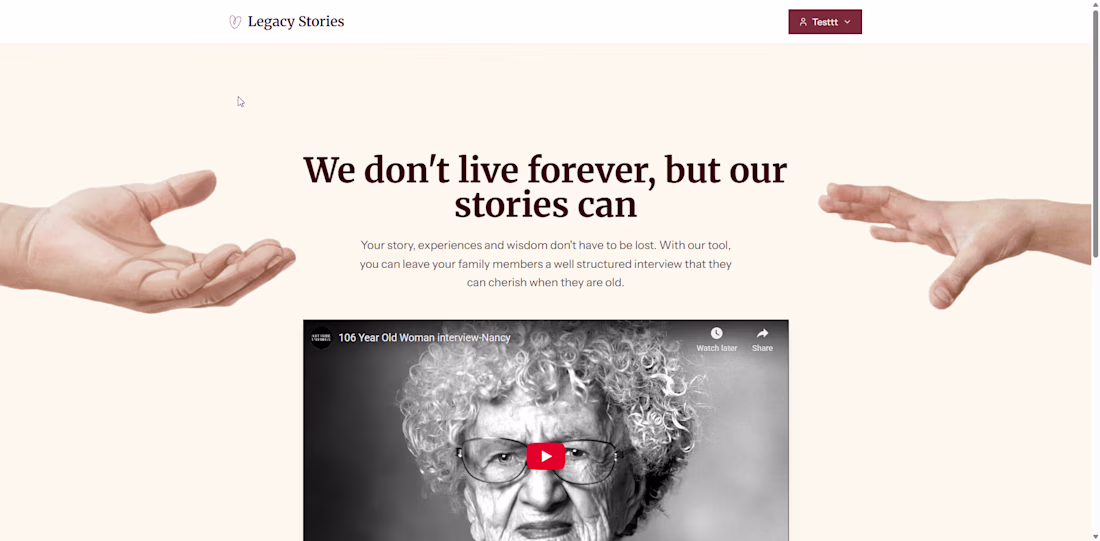Expand the Testtt account dropdown chevron
This screenshot has width=1100, height=541.
point(847,22)
